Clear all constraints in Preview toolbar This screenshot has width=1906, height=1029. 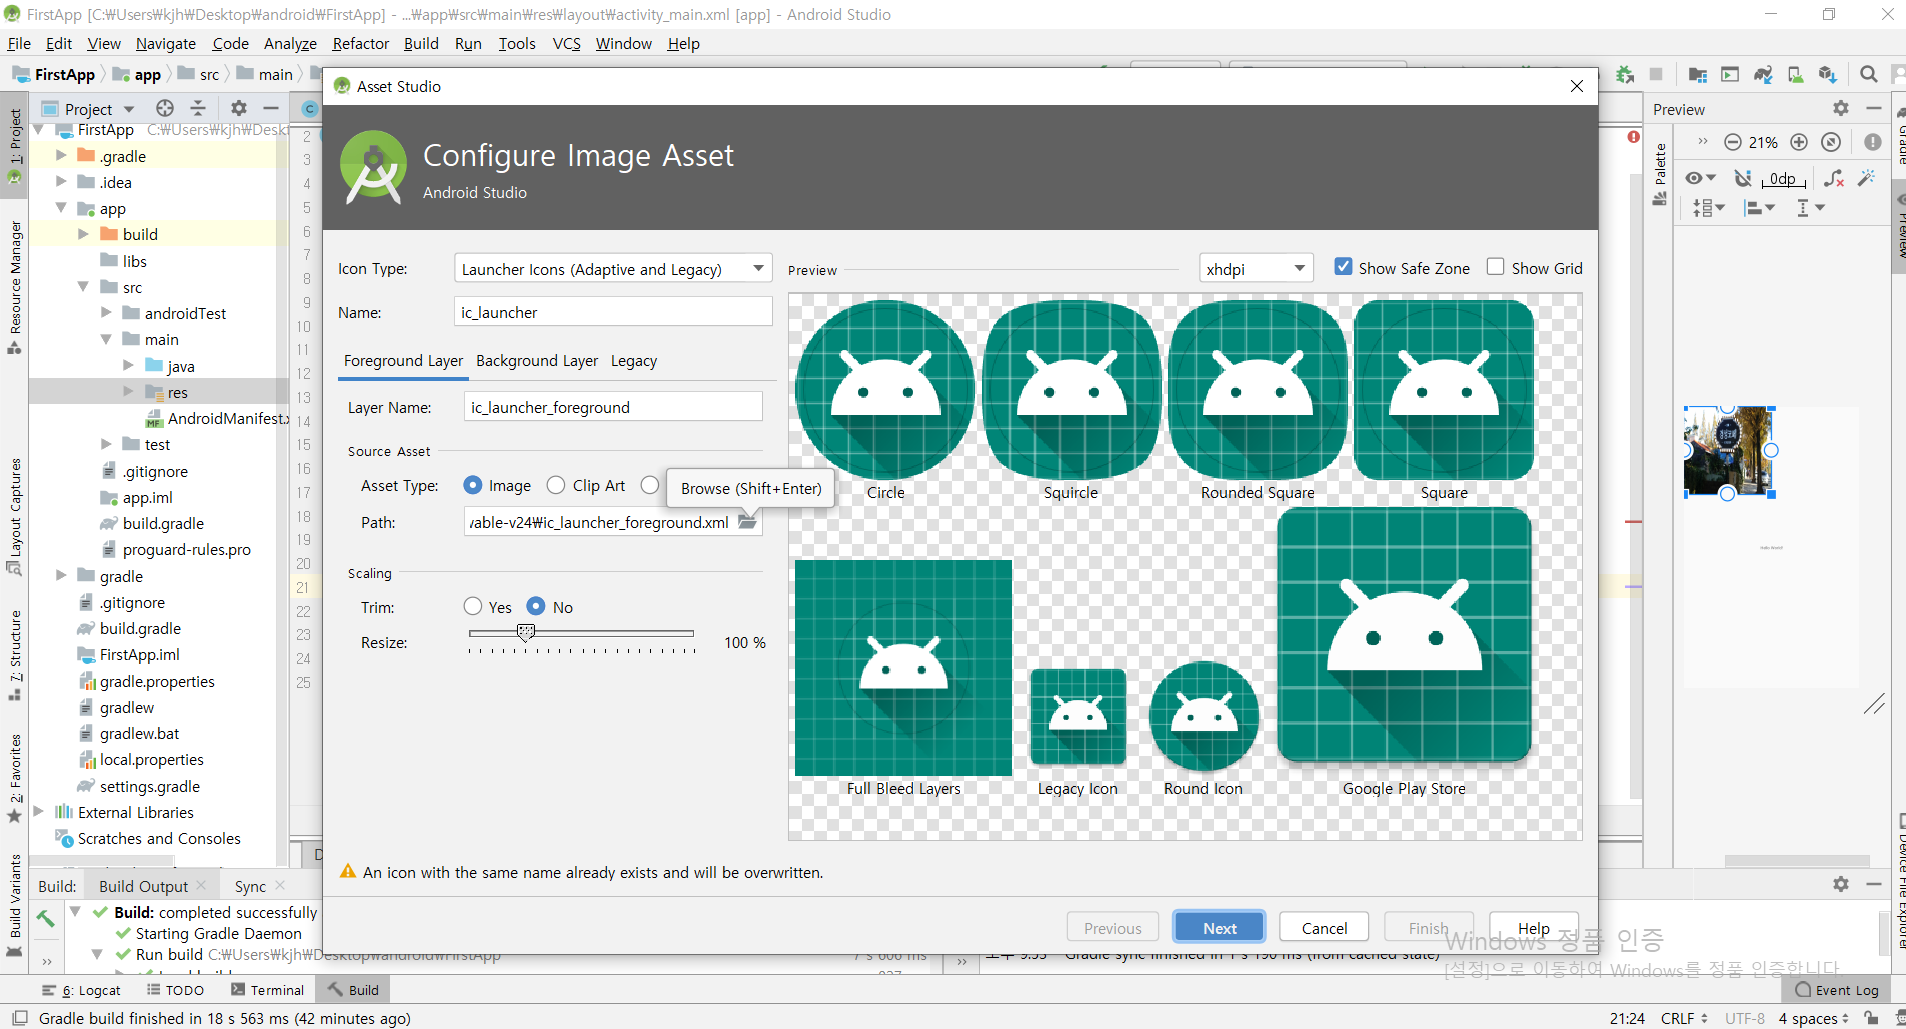coord(1834,178)
